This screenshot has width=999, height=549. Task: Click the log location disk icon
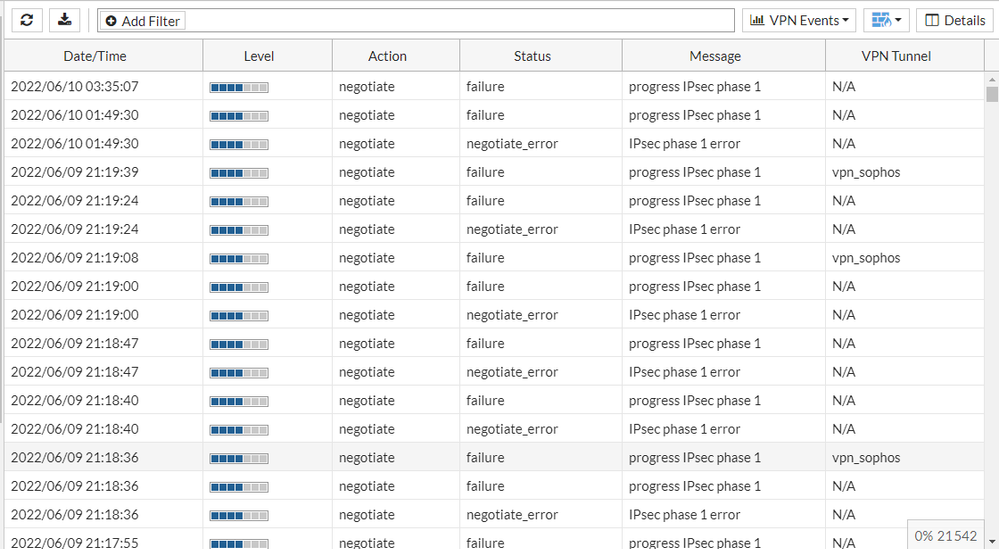[880, 21]
